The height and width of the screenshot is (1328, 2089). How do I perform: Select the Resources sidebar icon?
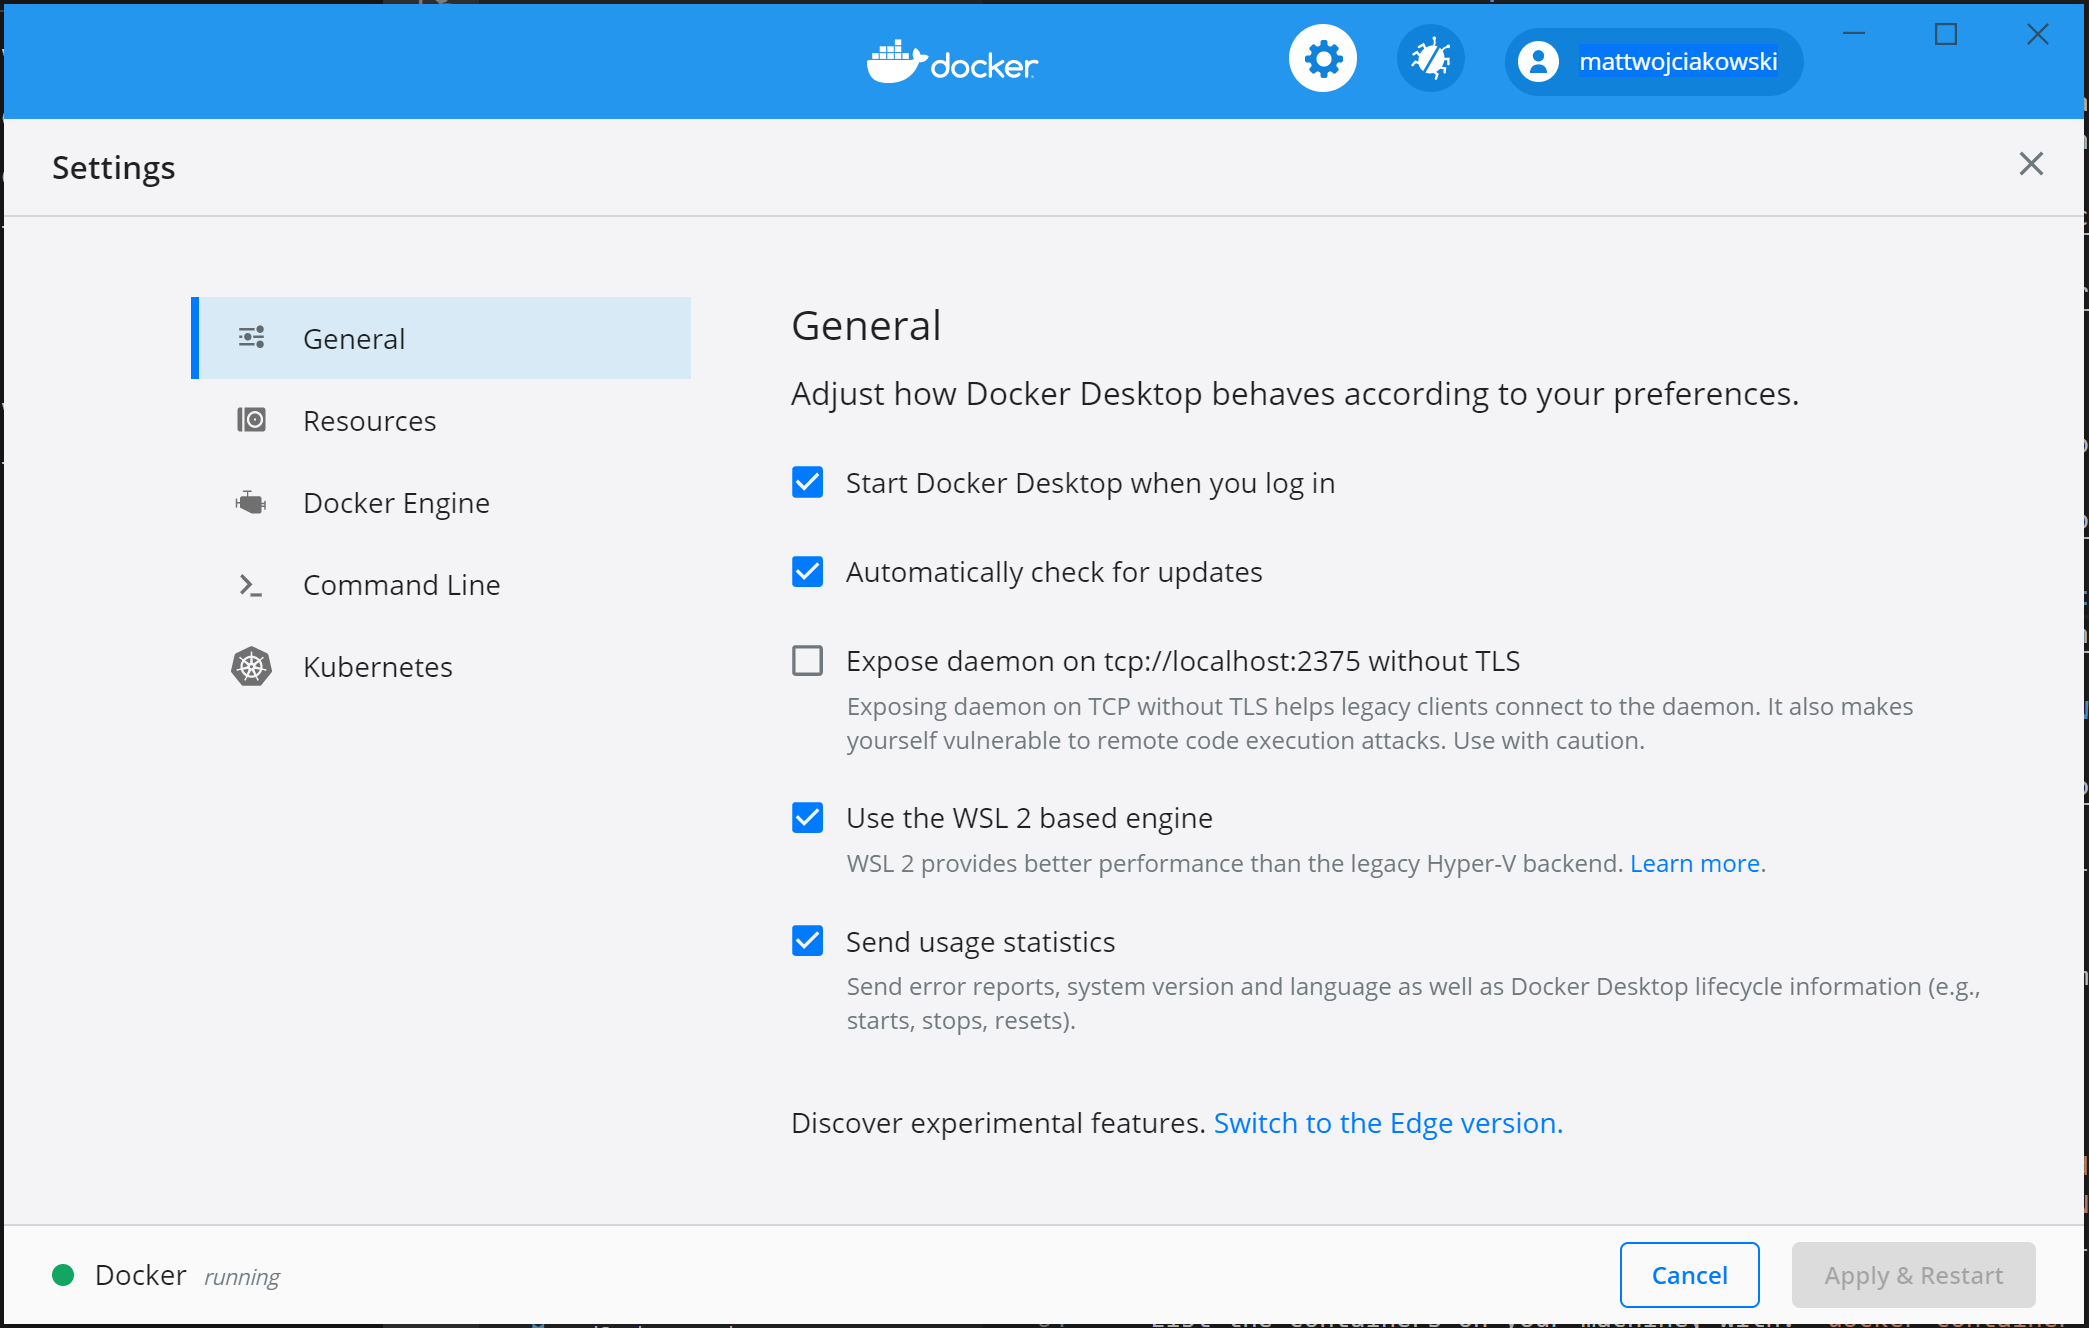(248, 420)
